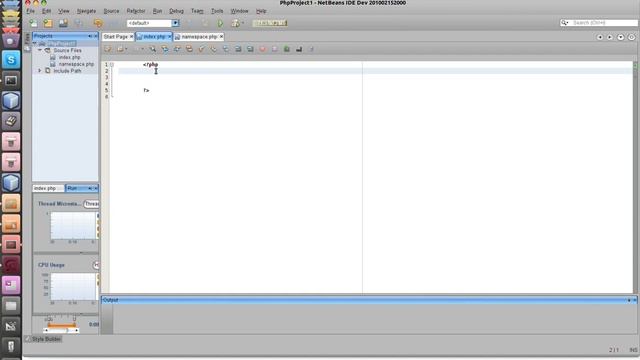The height and width of the screenshot is (360, 640).
Task: Click the orange timeline range slider
Action: tap(61, 325)
